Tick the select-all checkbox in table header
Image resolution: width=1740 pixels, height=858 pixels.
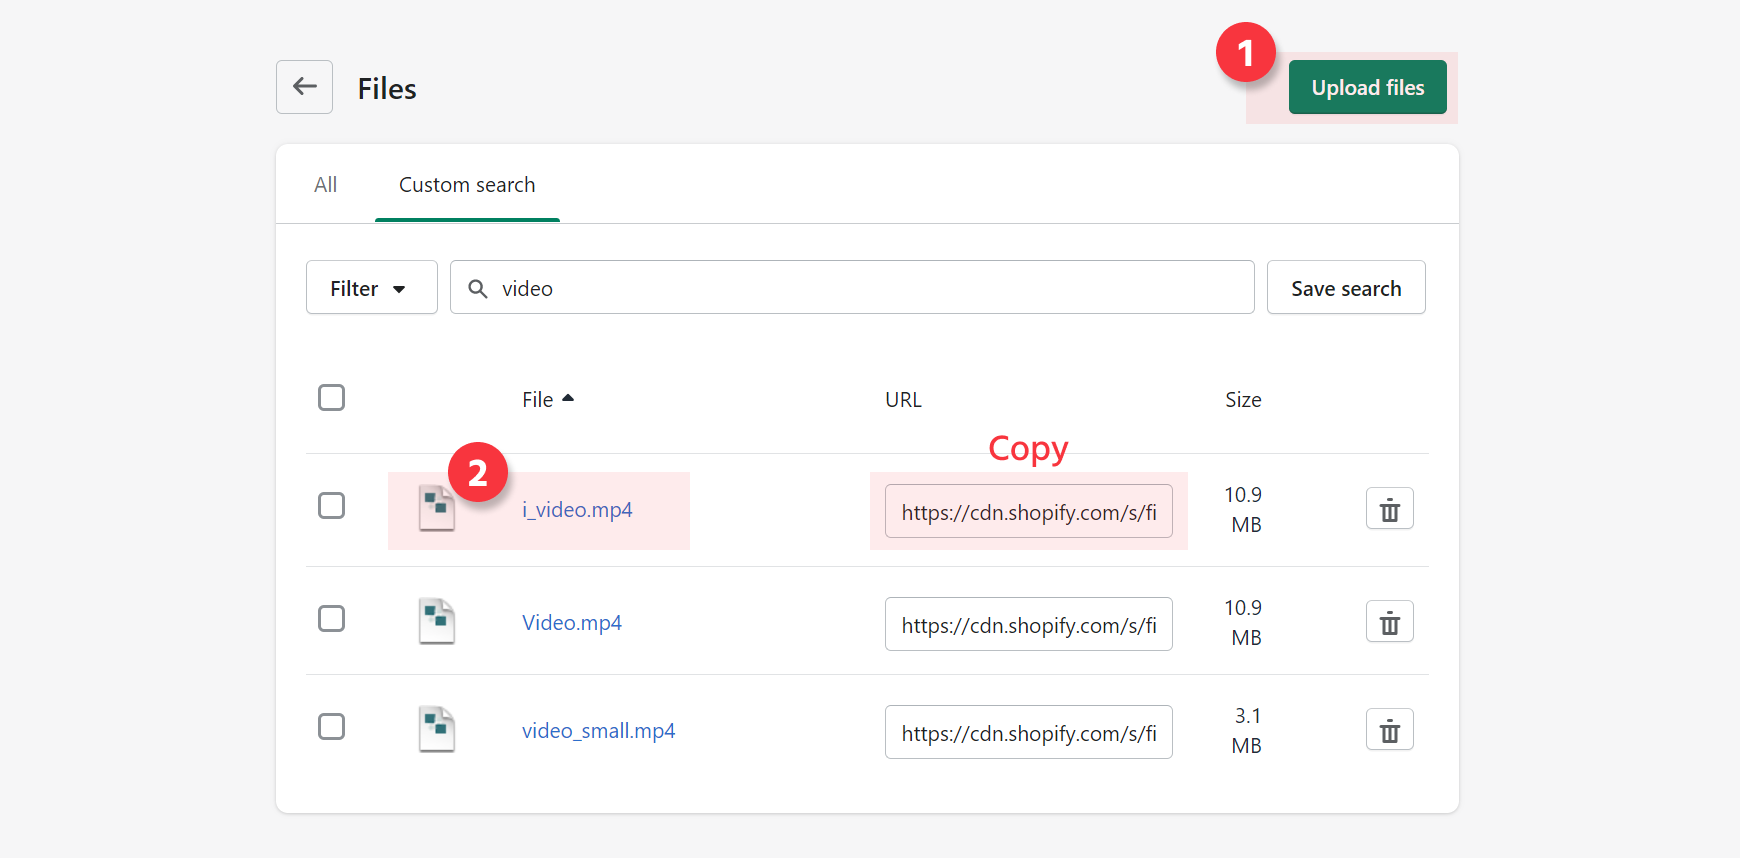331,398
